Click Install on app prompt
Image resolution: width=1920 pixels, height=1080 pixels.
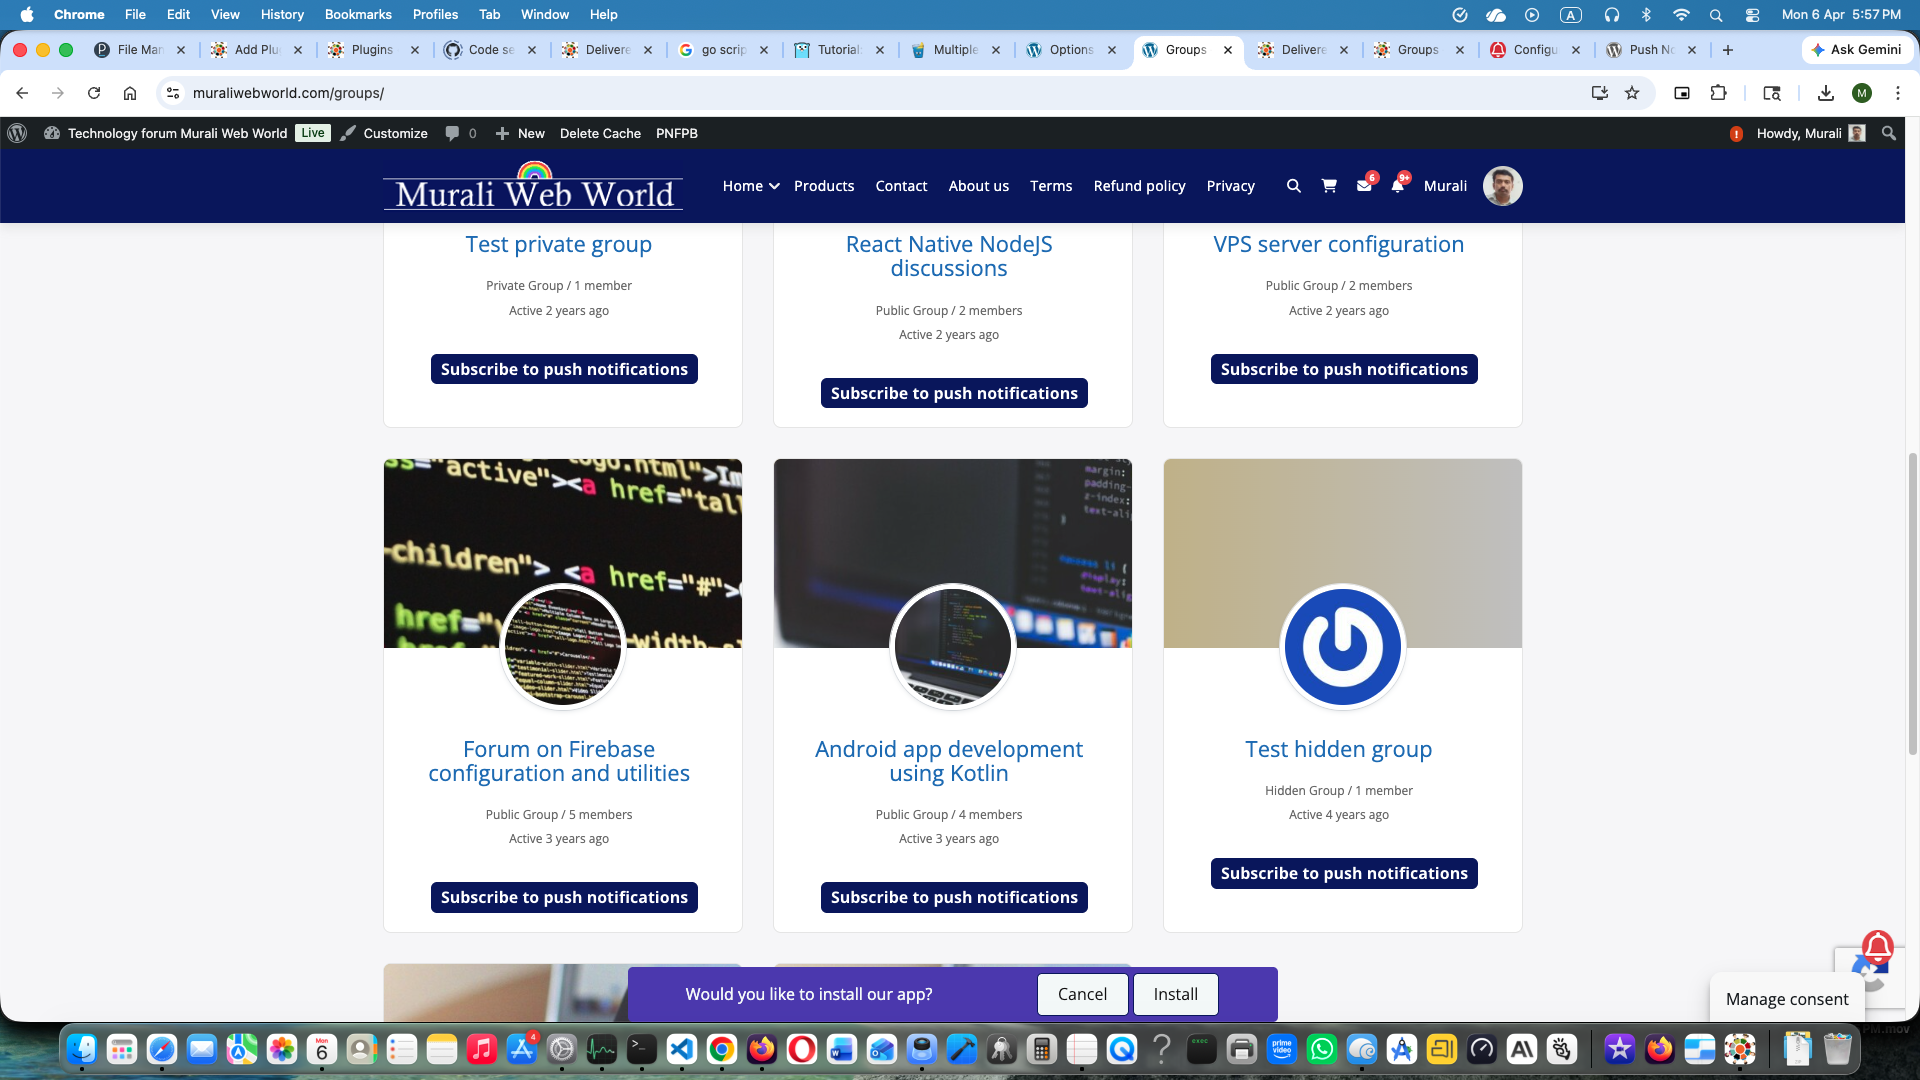(x=1175, y=994)
